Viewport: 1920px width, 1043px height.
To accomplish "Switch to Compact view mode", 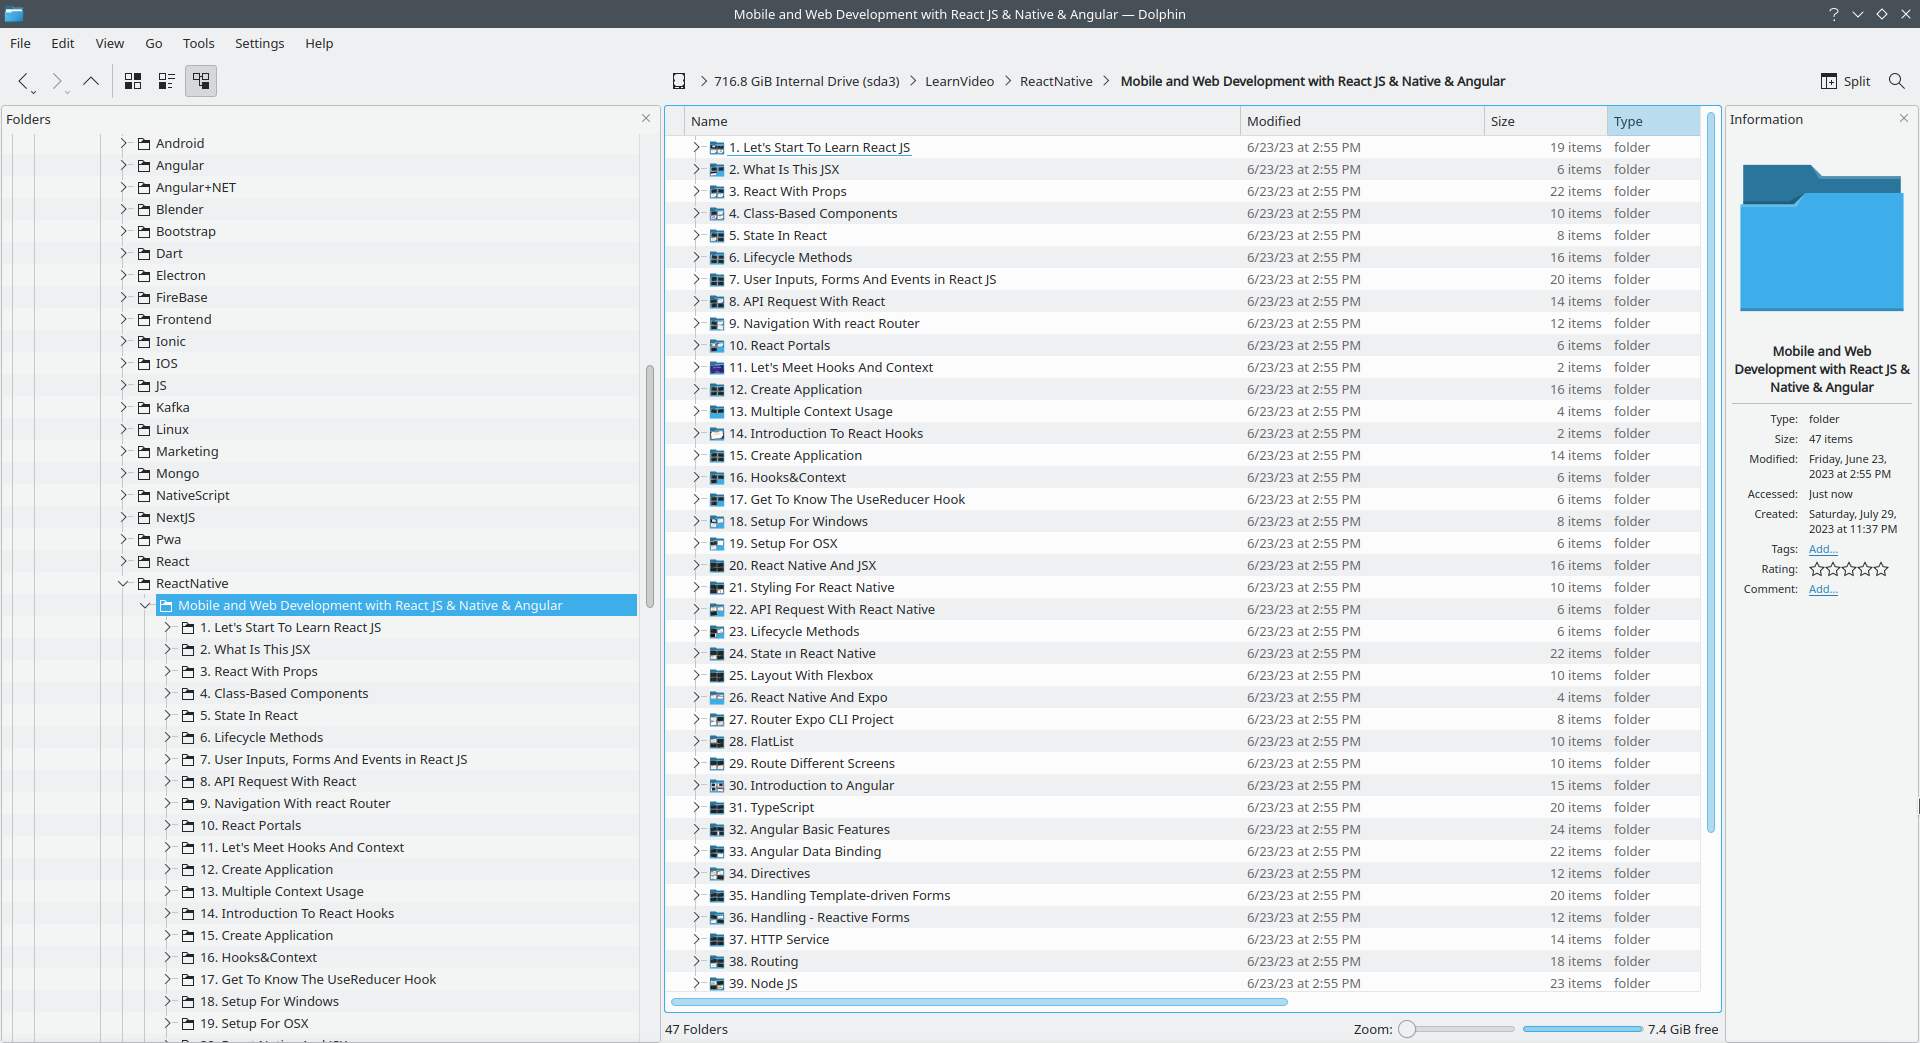I will point(167,81).
